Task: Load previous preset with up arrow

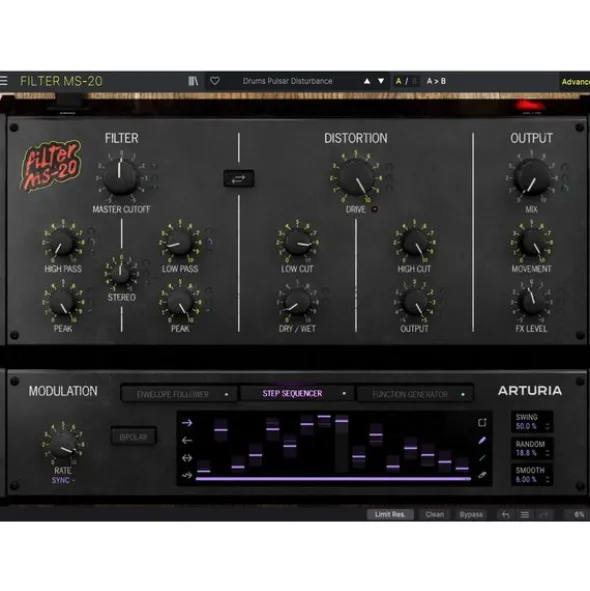Action: tap(366, 81)
